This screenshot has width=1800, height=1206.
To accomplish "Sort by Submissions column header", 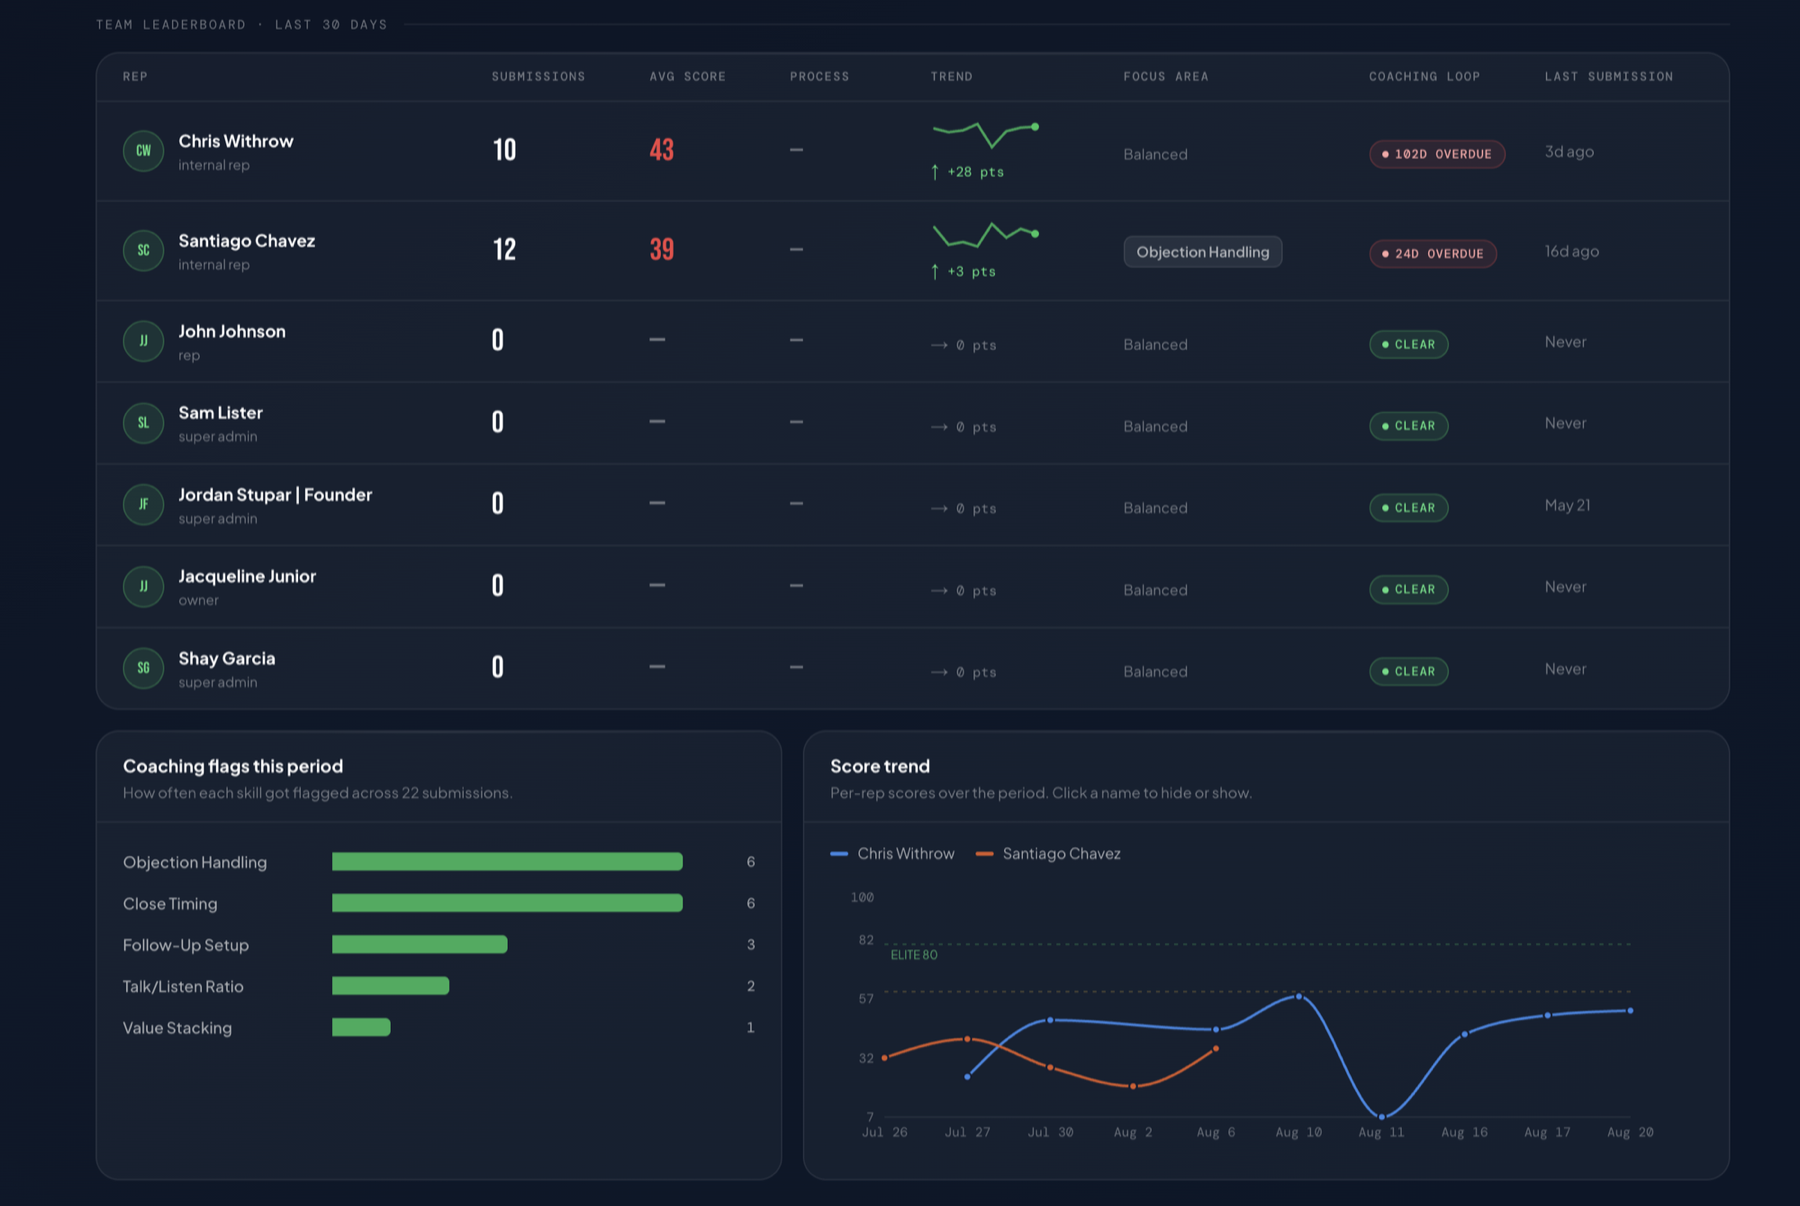I will pos(538,76).
